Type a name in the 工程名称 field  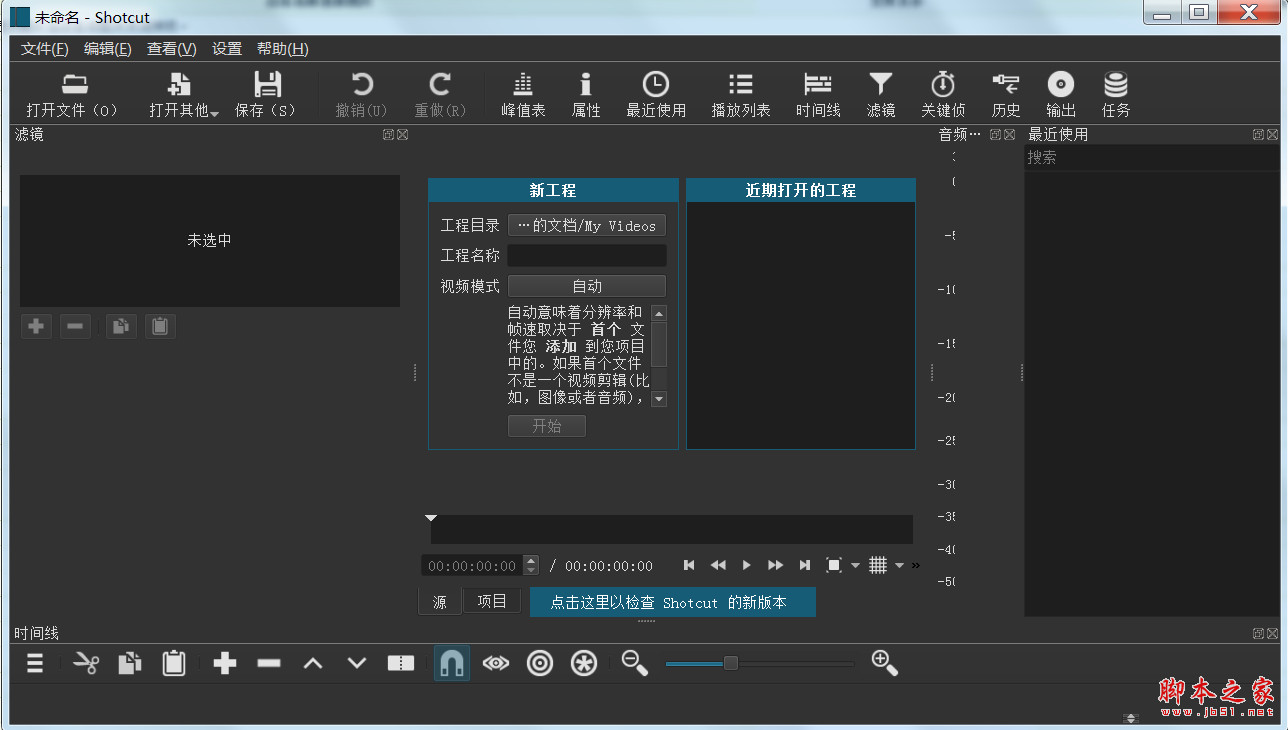tap(587, 255)
